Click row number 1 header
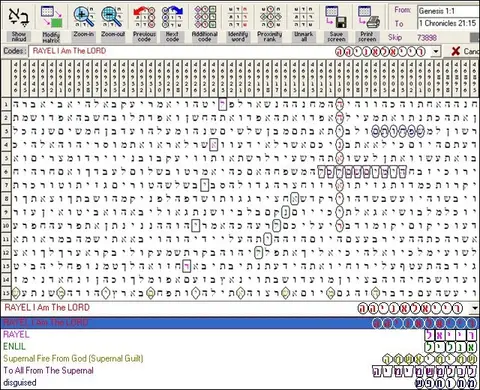 [6, 105]
